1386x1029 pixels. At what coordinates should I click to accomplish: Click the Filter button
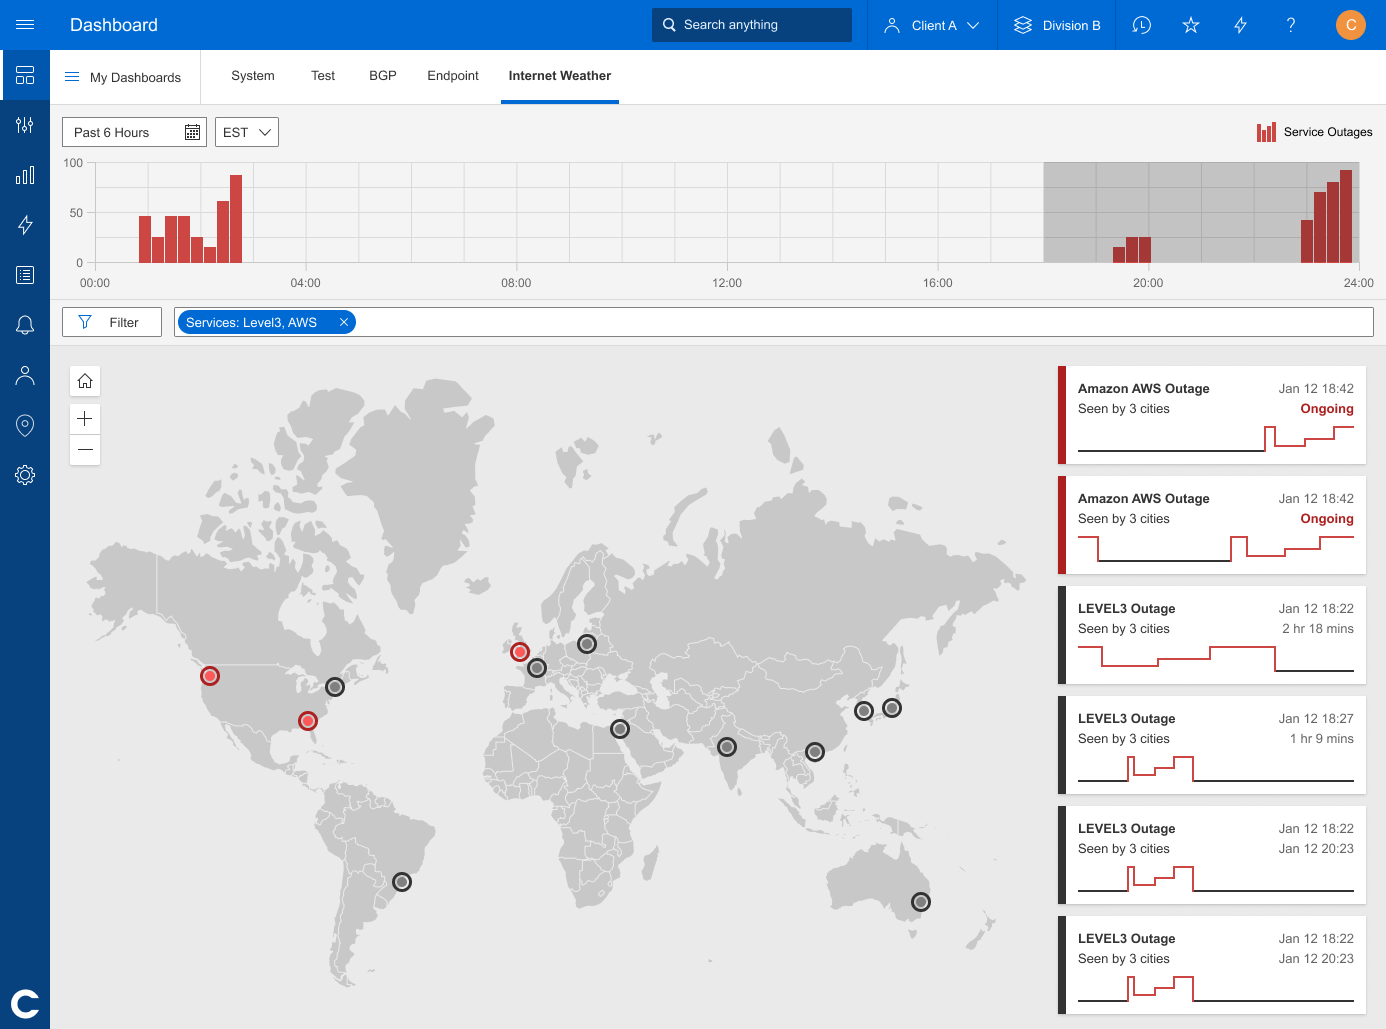pos(112,322)
